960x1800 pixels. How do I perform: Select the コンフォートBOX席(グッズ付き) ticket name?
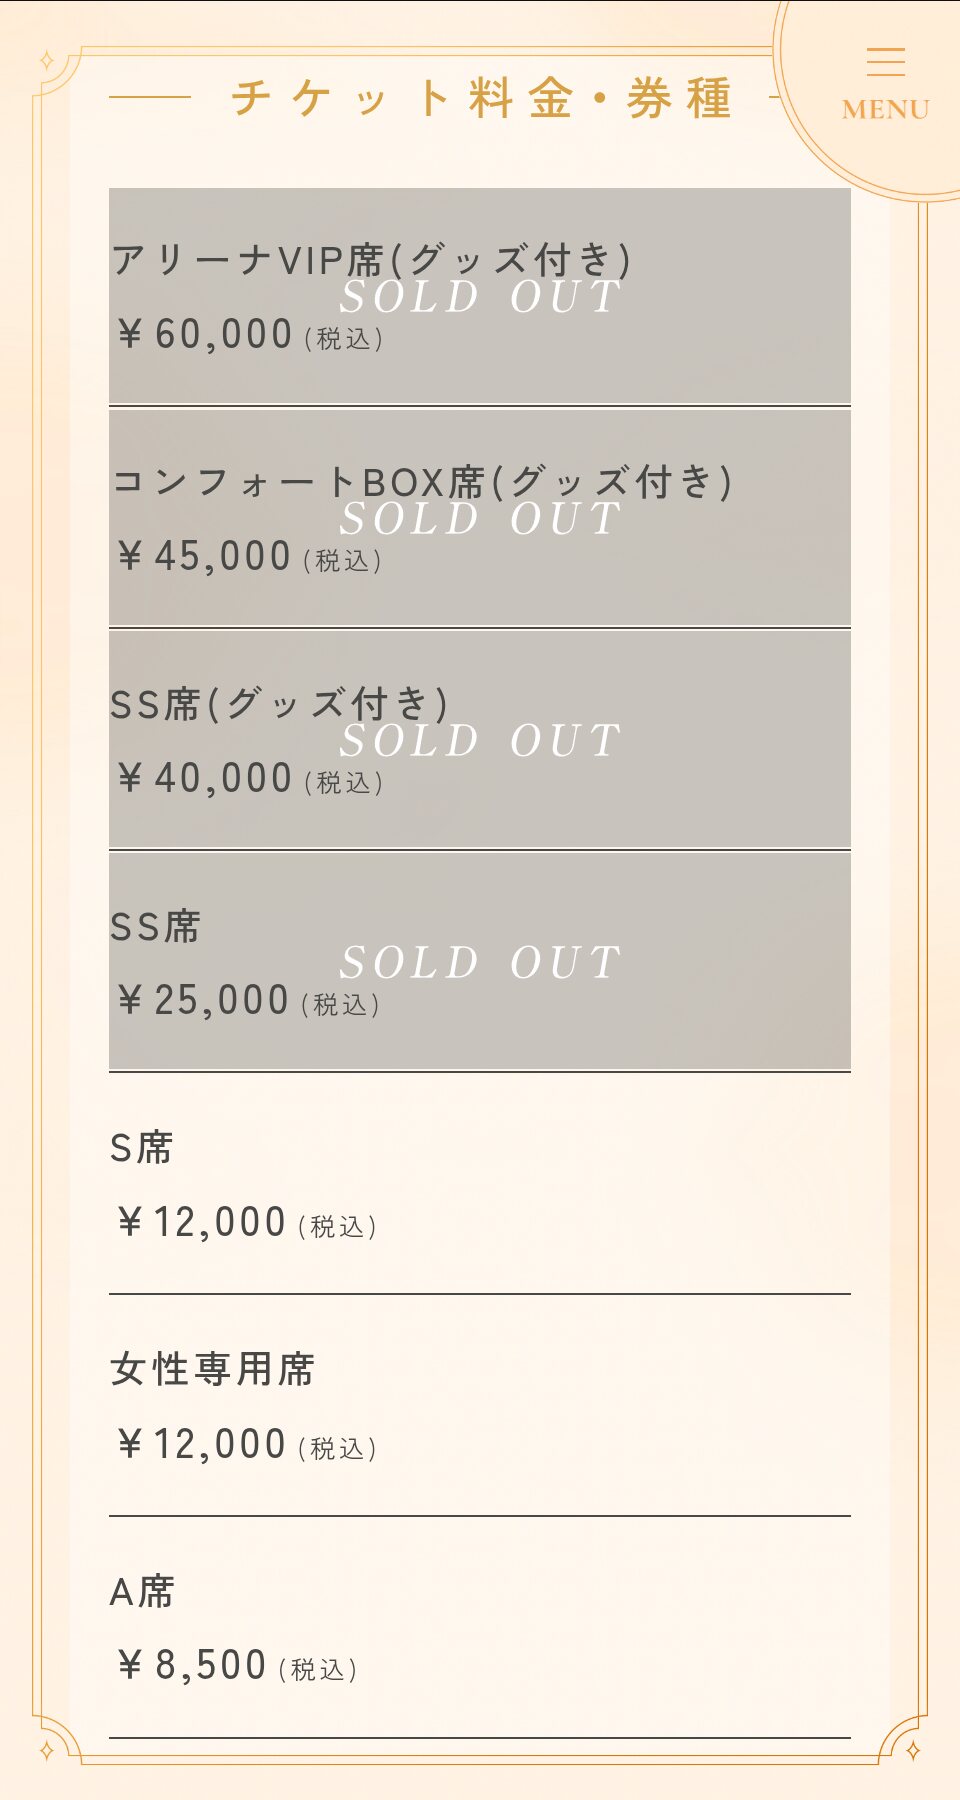pyautogui.click(x=422, y=482)
